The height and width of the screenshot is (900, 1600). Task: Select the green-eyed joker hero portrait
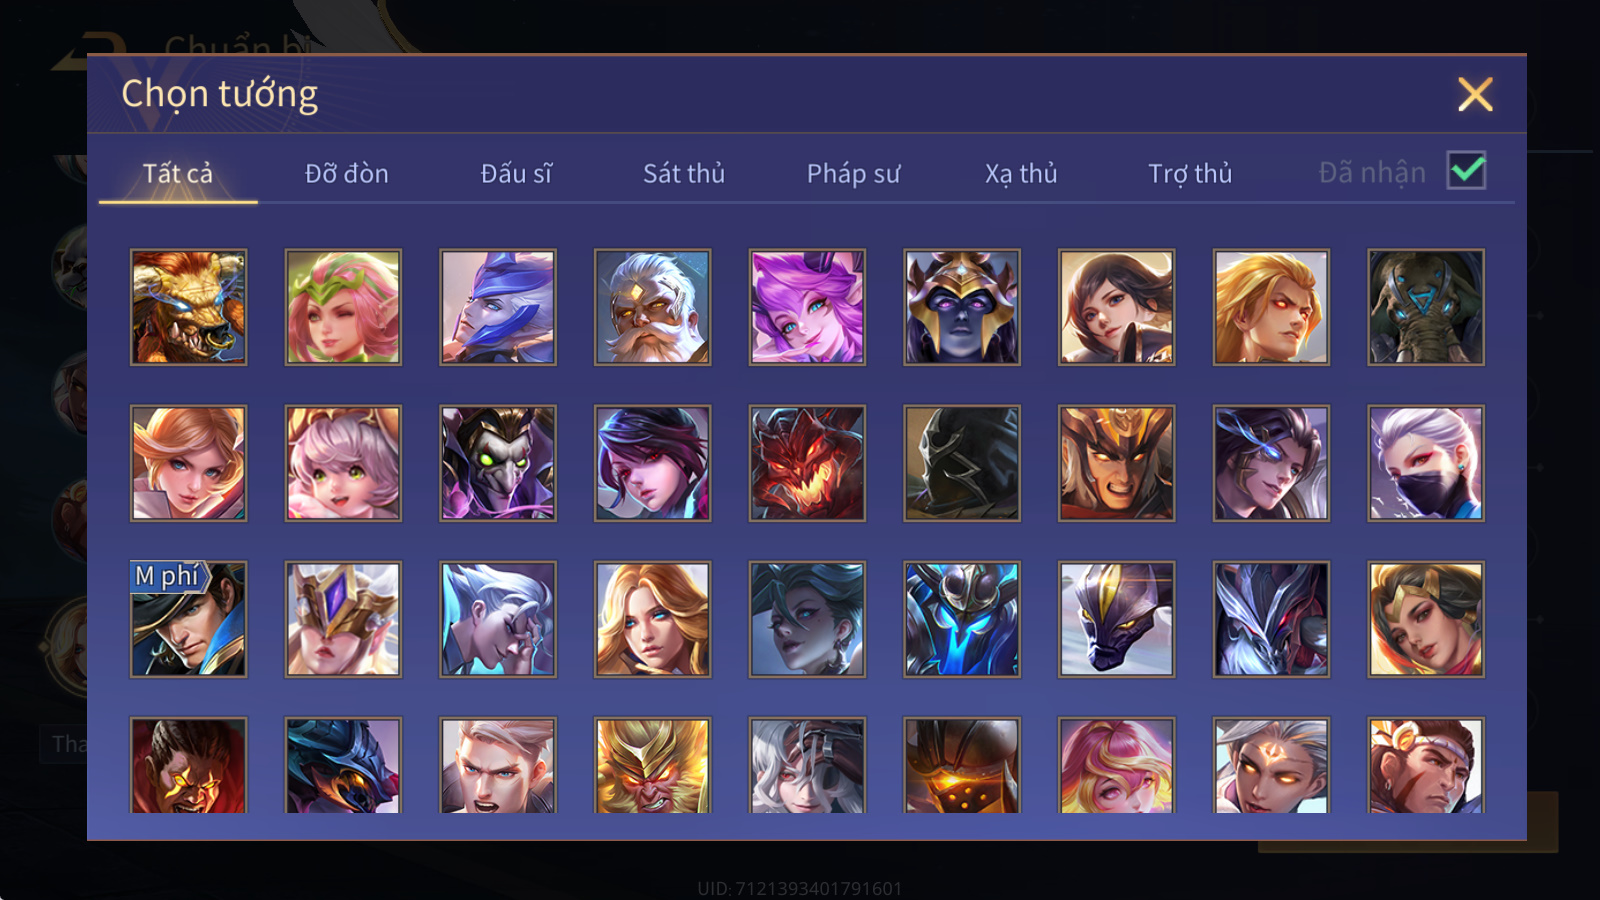(497, 463)
